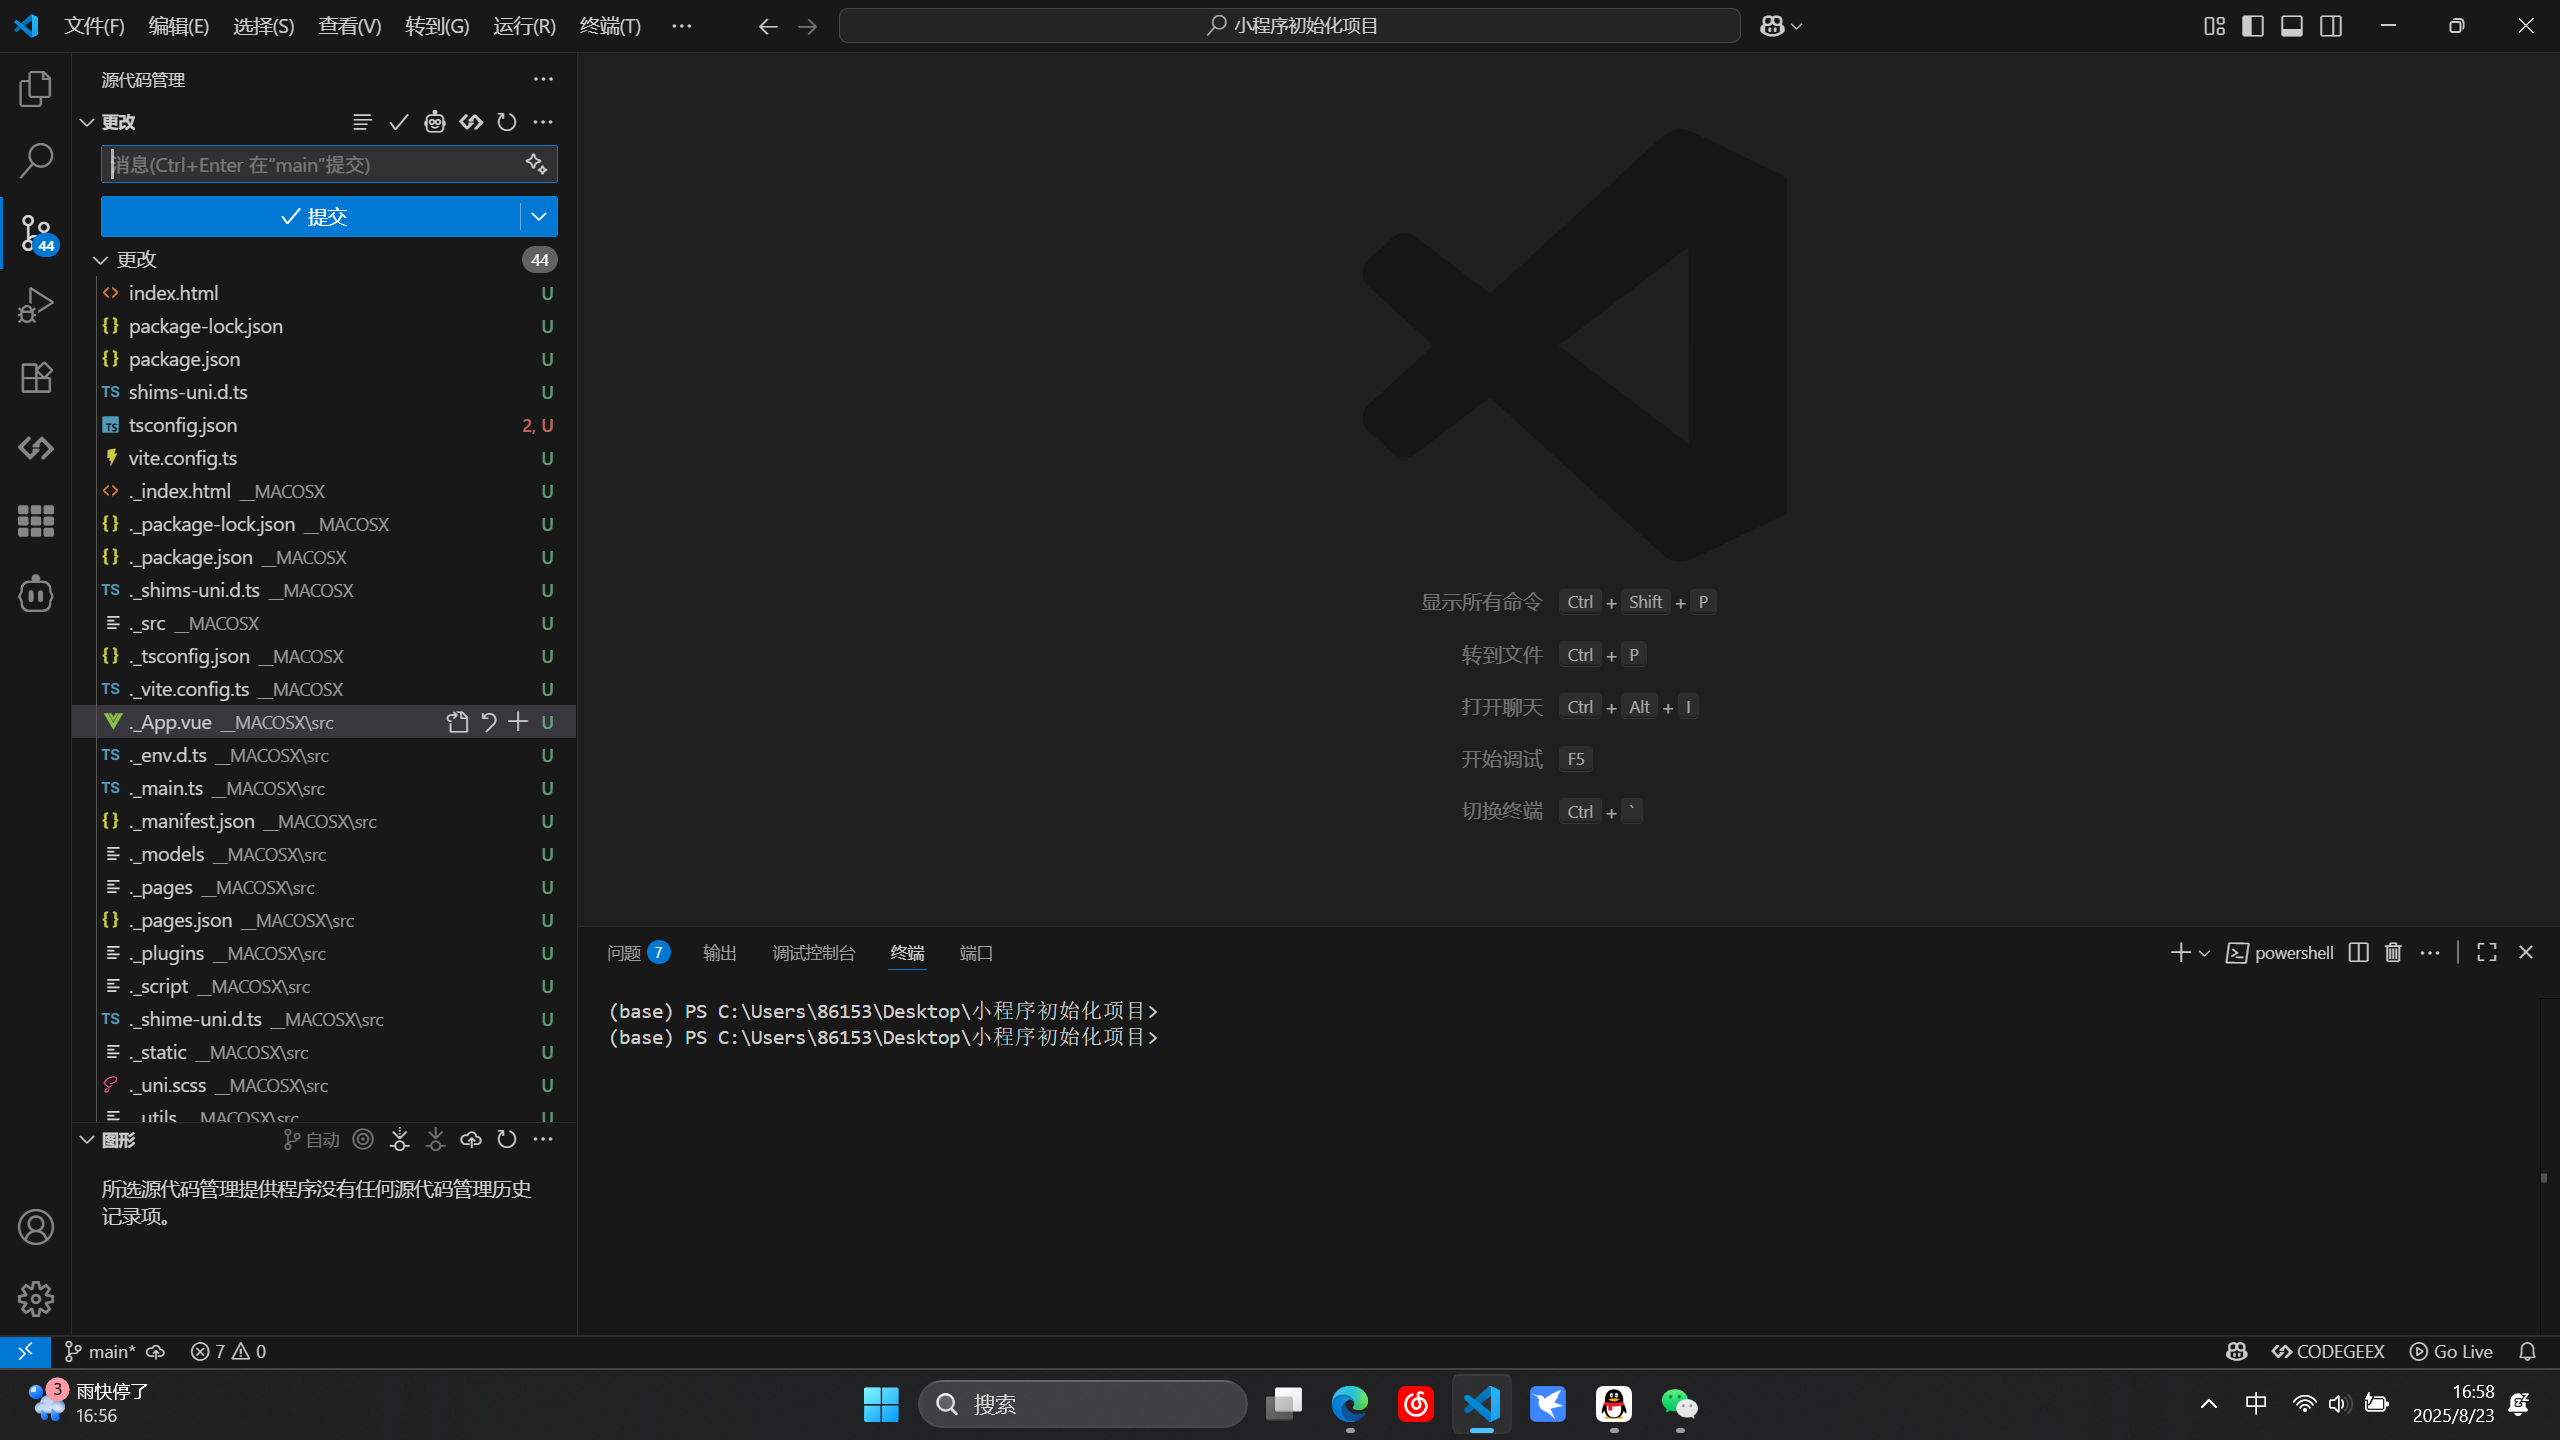This screenshot has height=1440, width=2560.
Task: Switch to the 调试控制台 tab
Action: tap(814, 953)
